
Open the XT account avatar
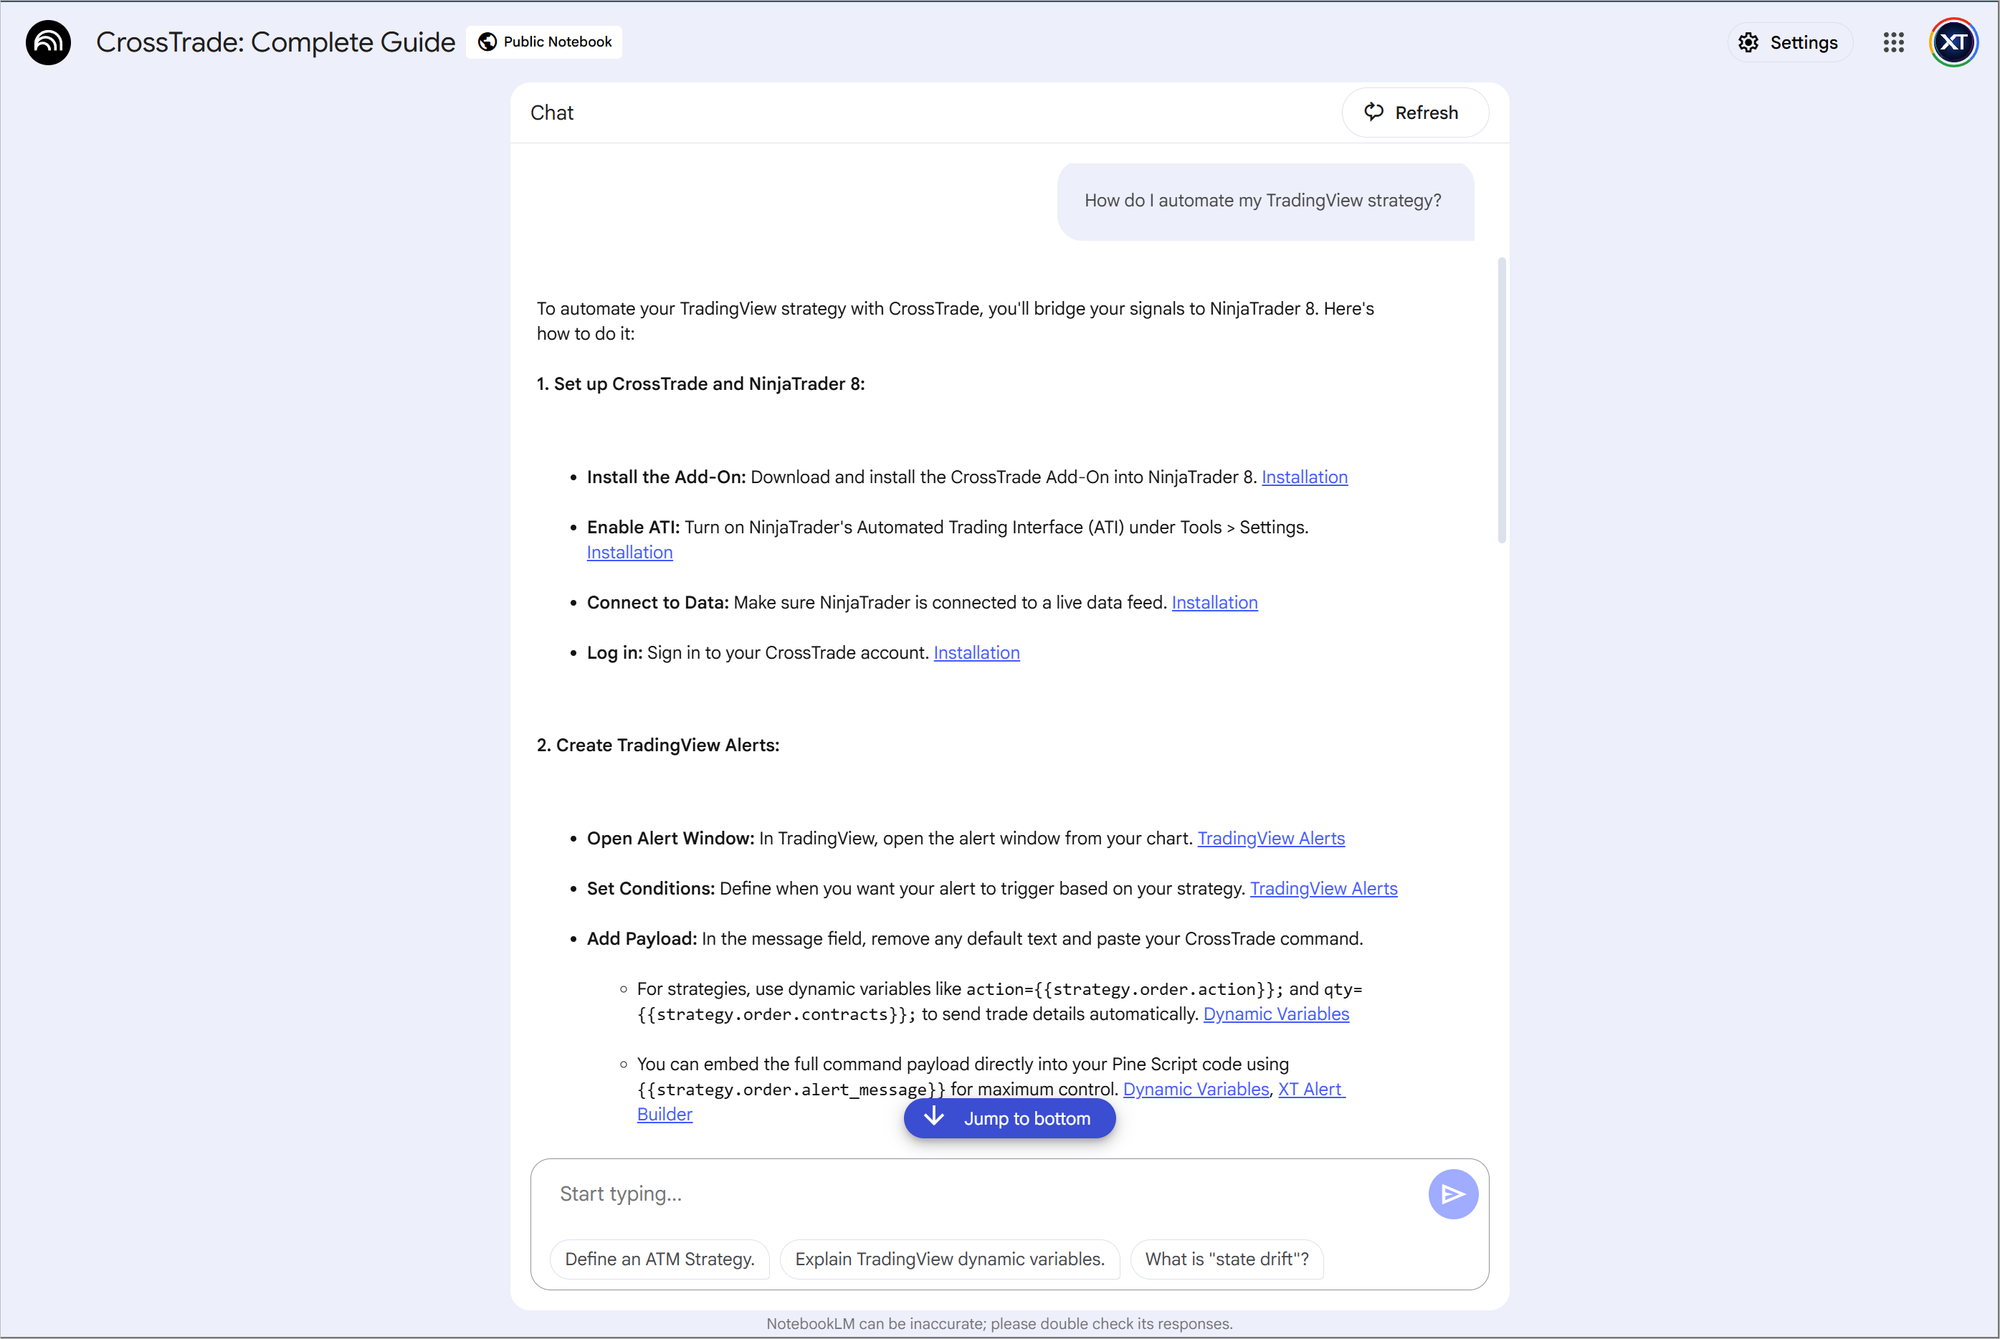[1953, 42]
